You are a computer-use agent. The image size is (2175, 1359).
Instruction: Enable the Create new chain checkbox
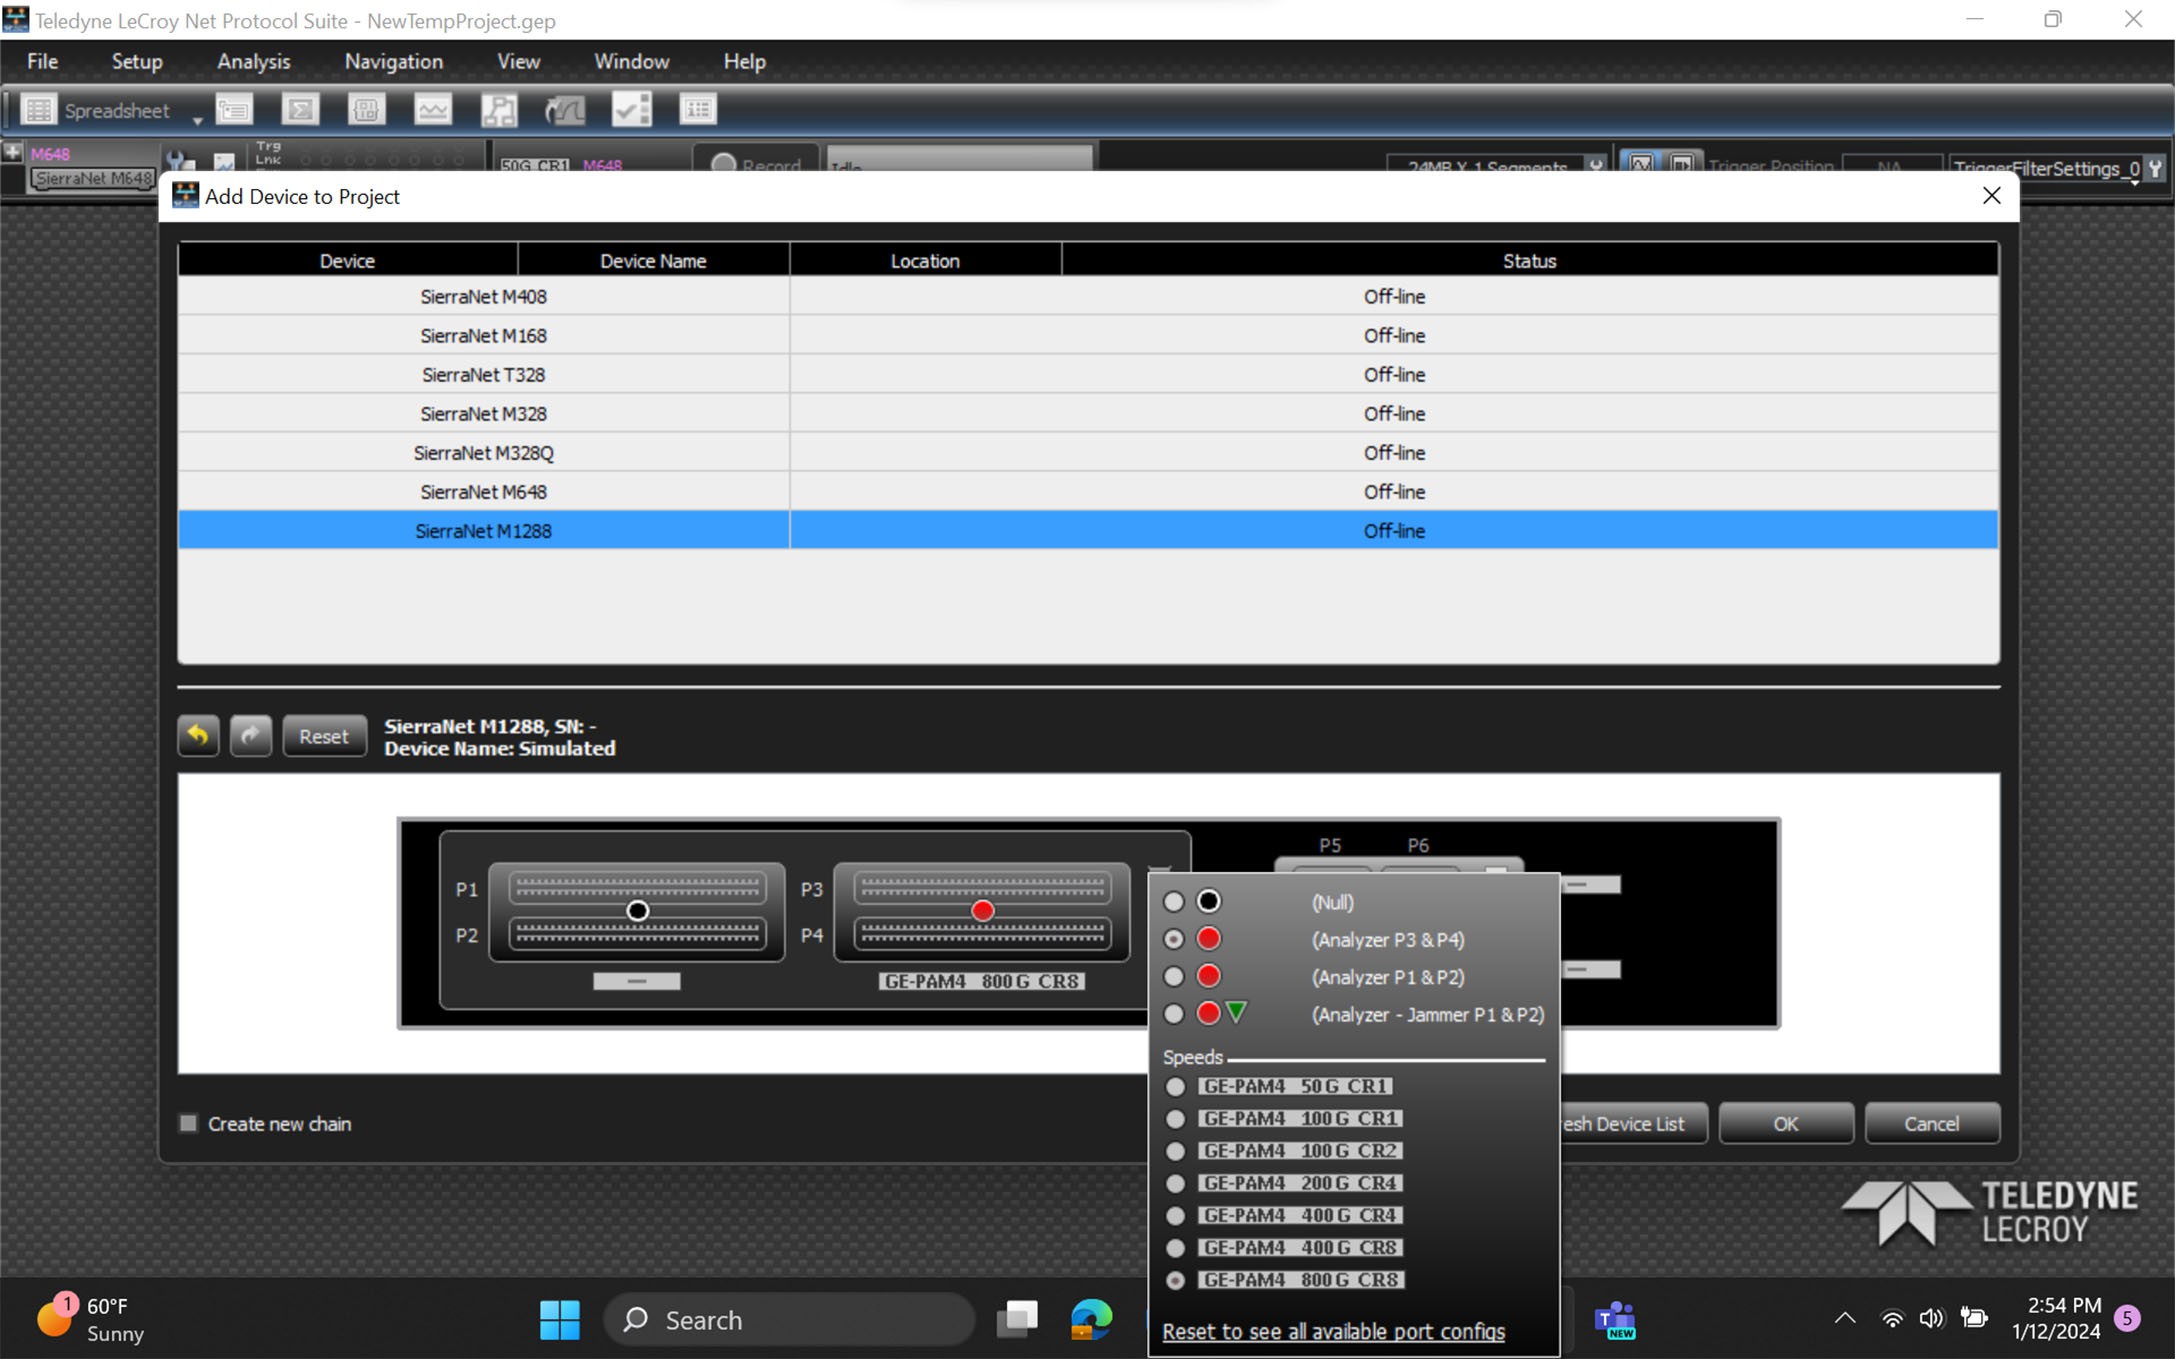click(188, 1123)
